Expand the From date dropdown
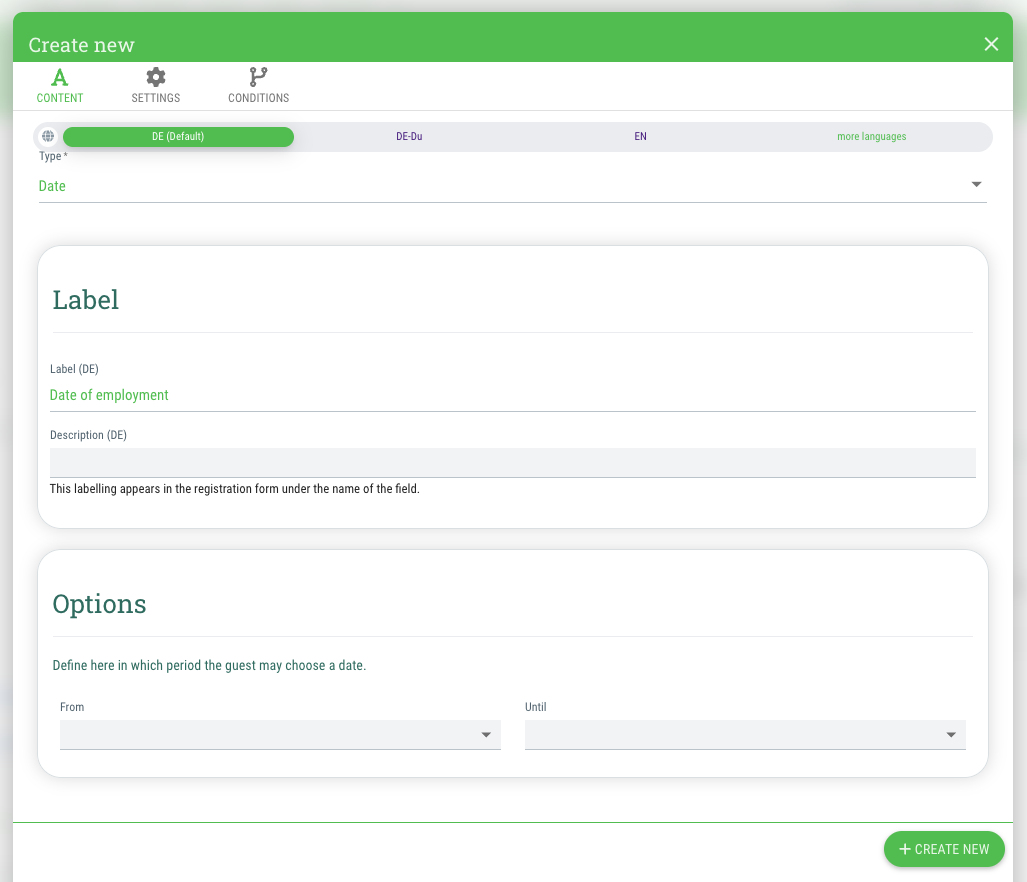1027x882 pixels. (x=280, y=735)
